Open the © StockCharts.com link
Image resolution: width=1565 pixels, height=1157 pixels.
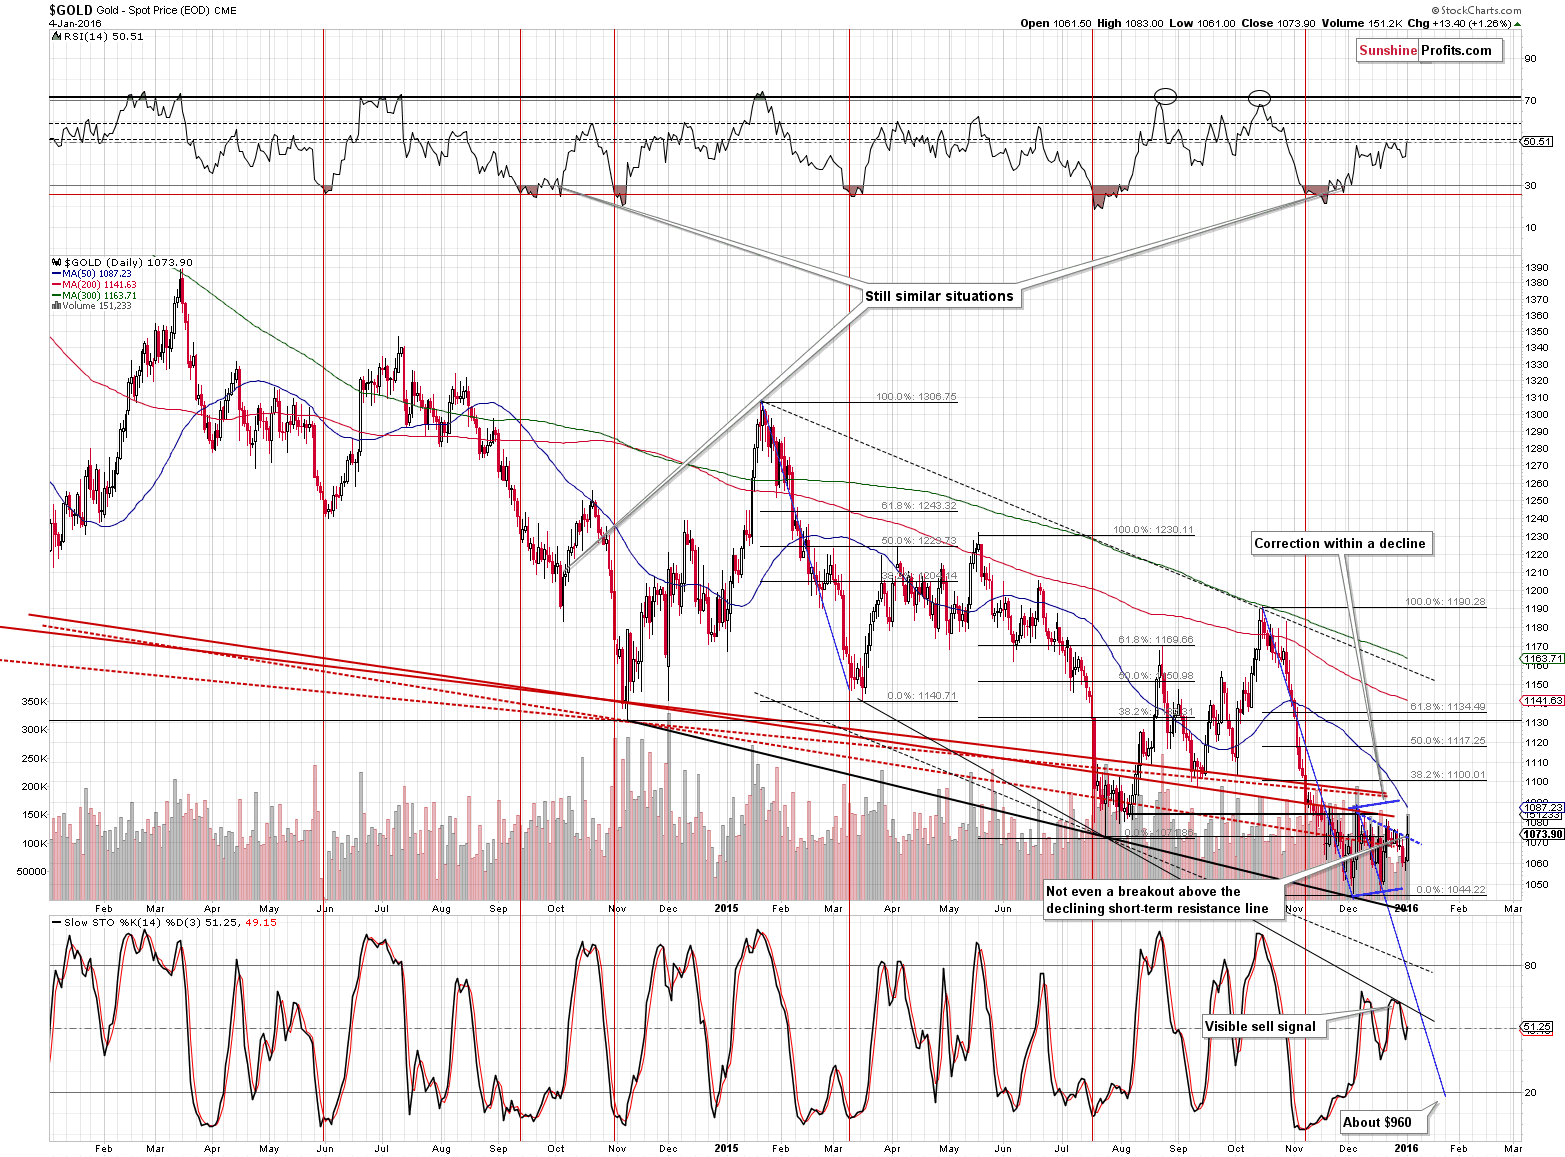tap(1475, 10)
